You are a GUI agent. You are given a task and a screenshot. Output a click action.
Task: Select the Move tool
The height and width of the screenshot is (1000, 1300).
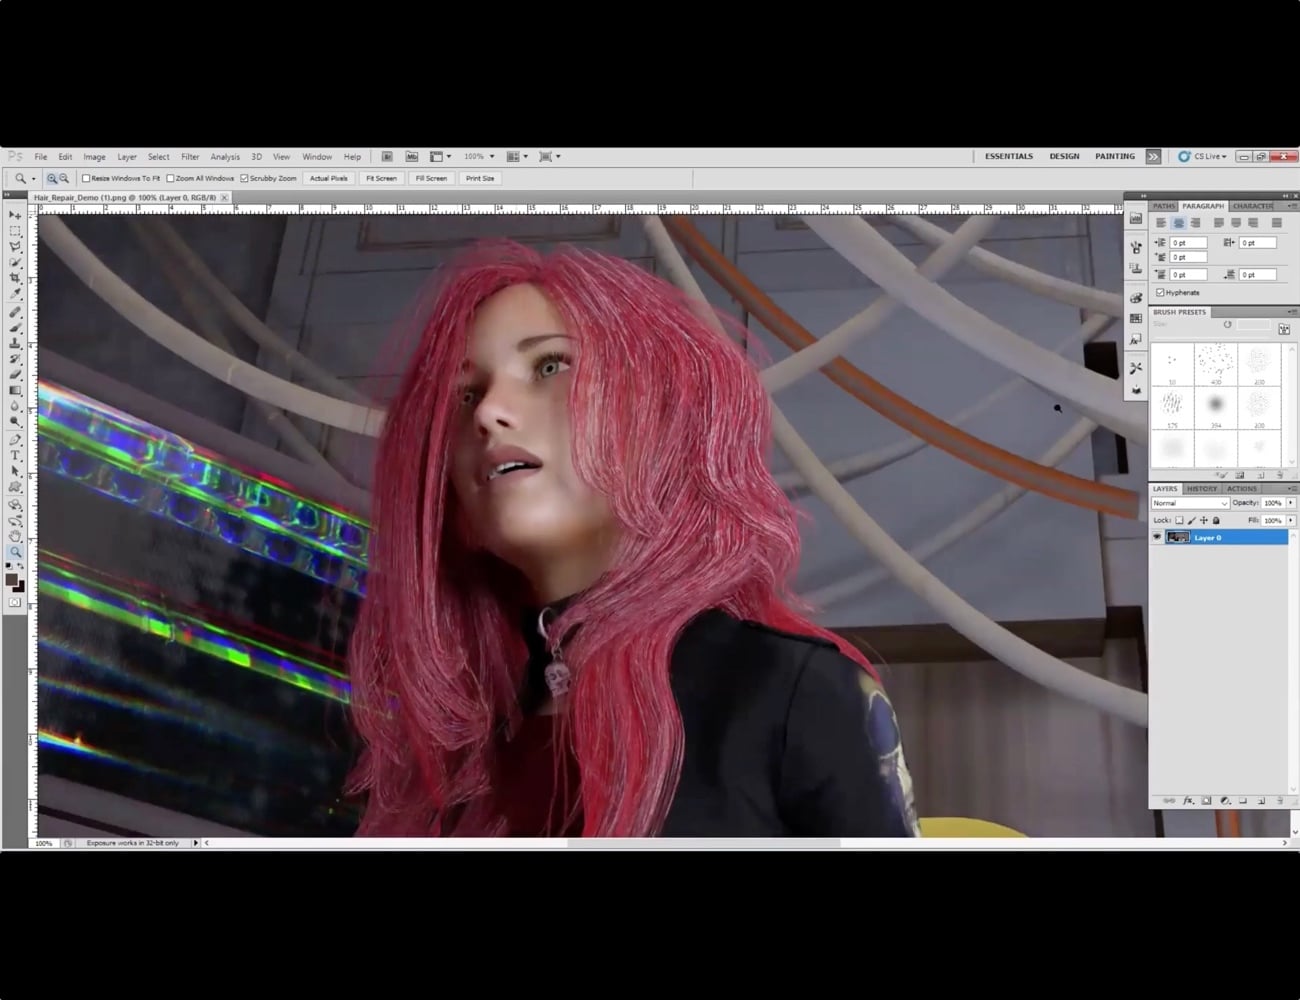[x=15, y=215]
